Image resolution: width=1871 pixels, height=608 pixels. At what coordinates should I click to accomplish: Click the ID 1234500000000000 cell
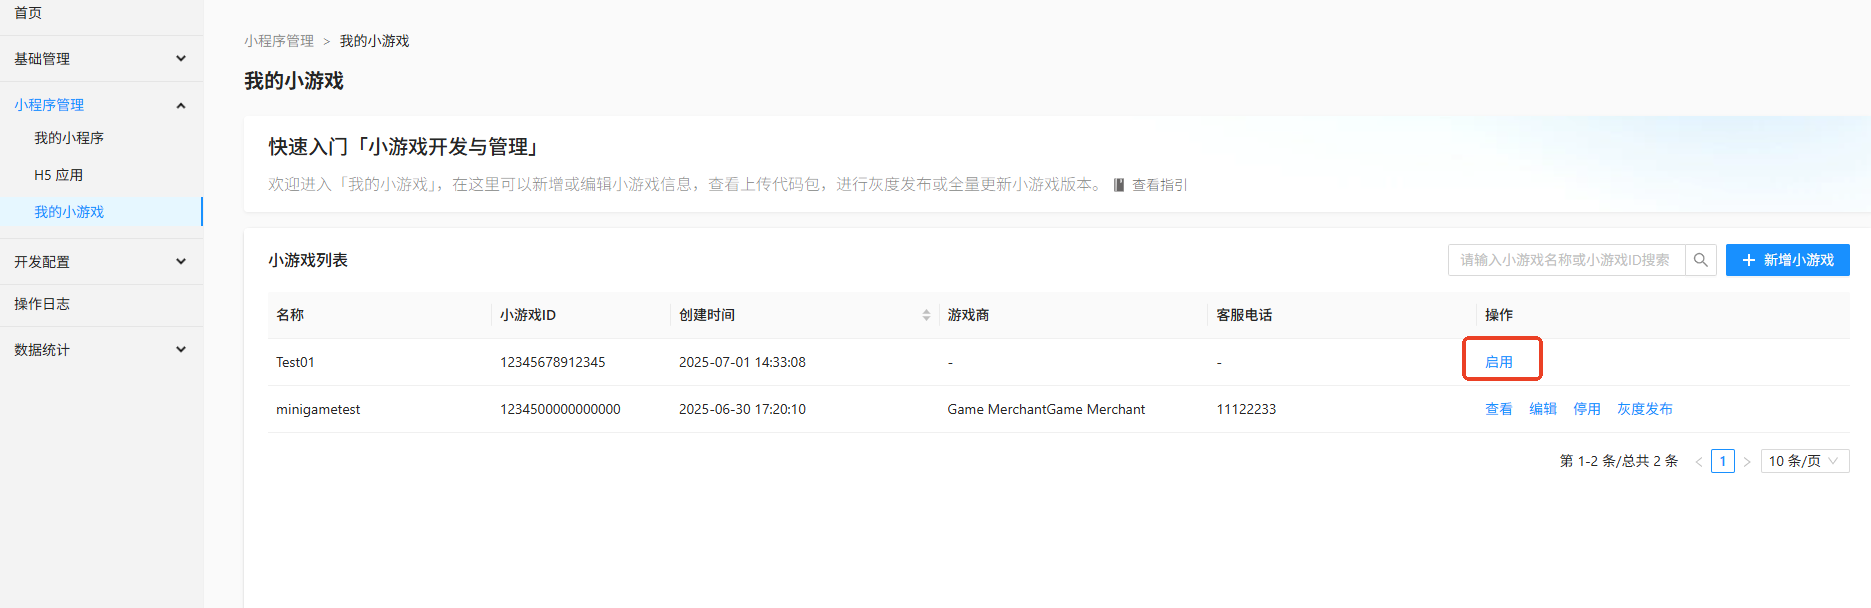pyautogui.click(x=560, y=409)
